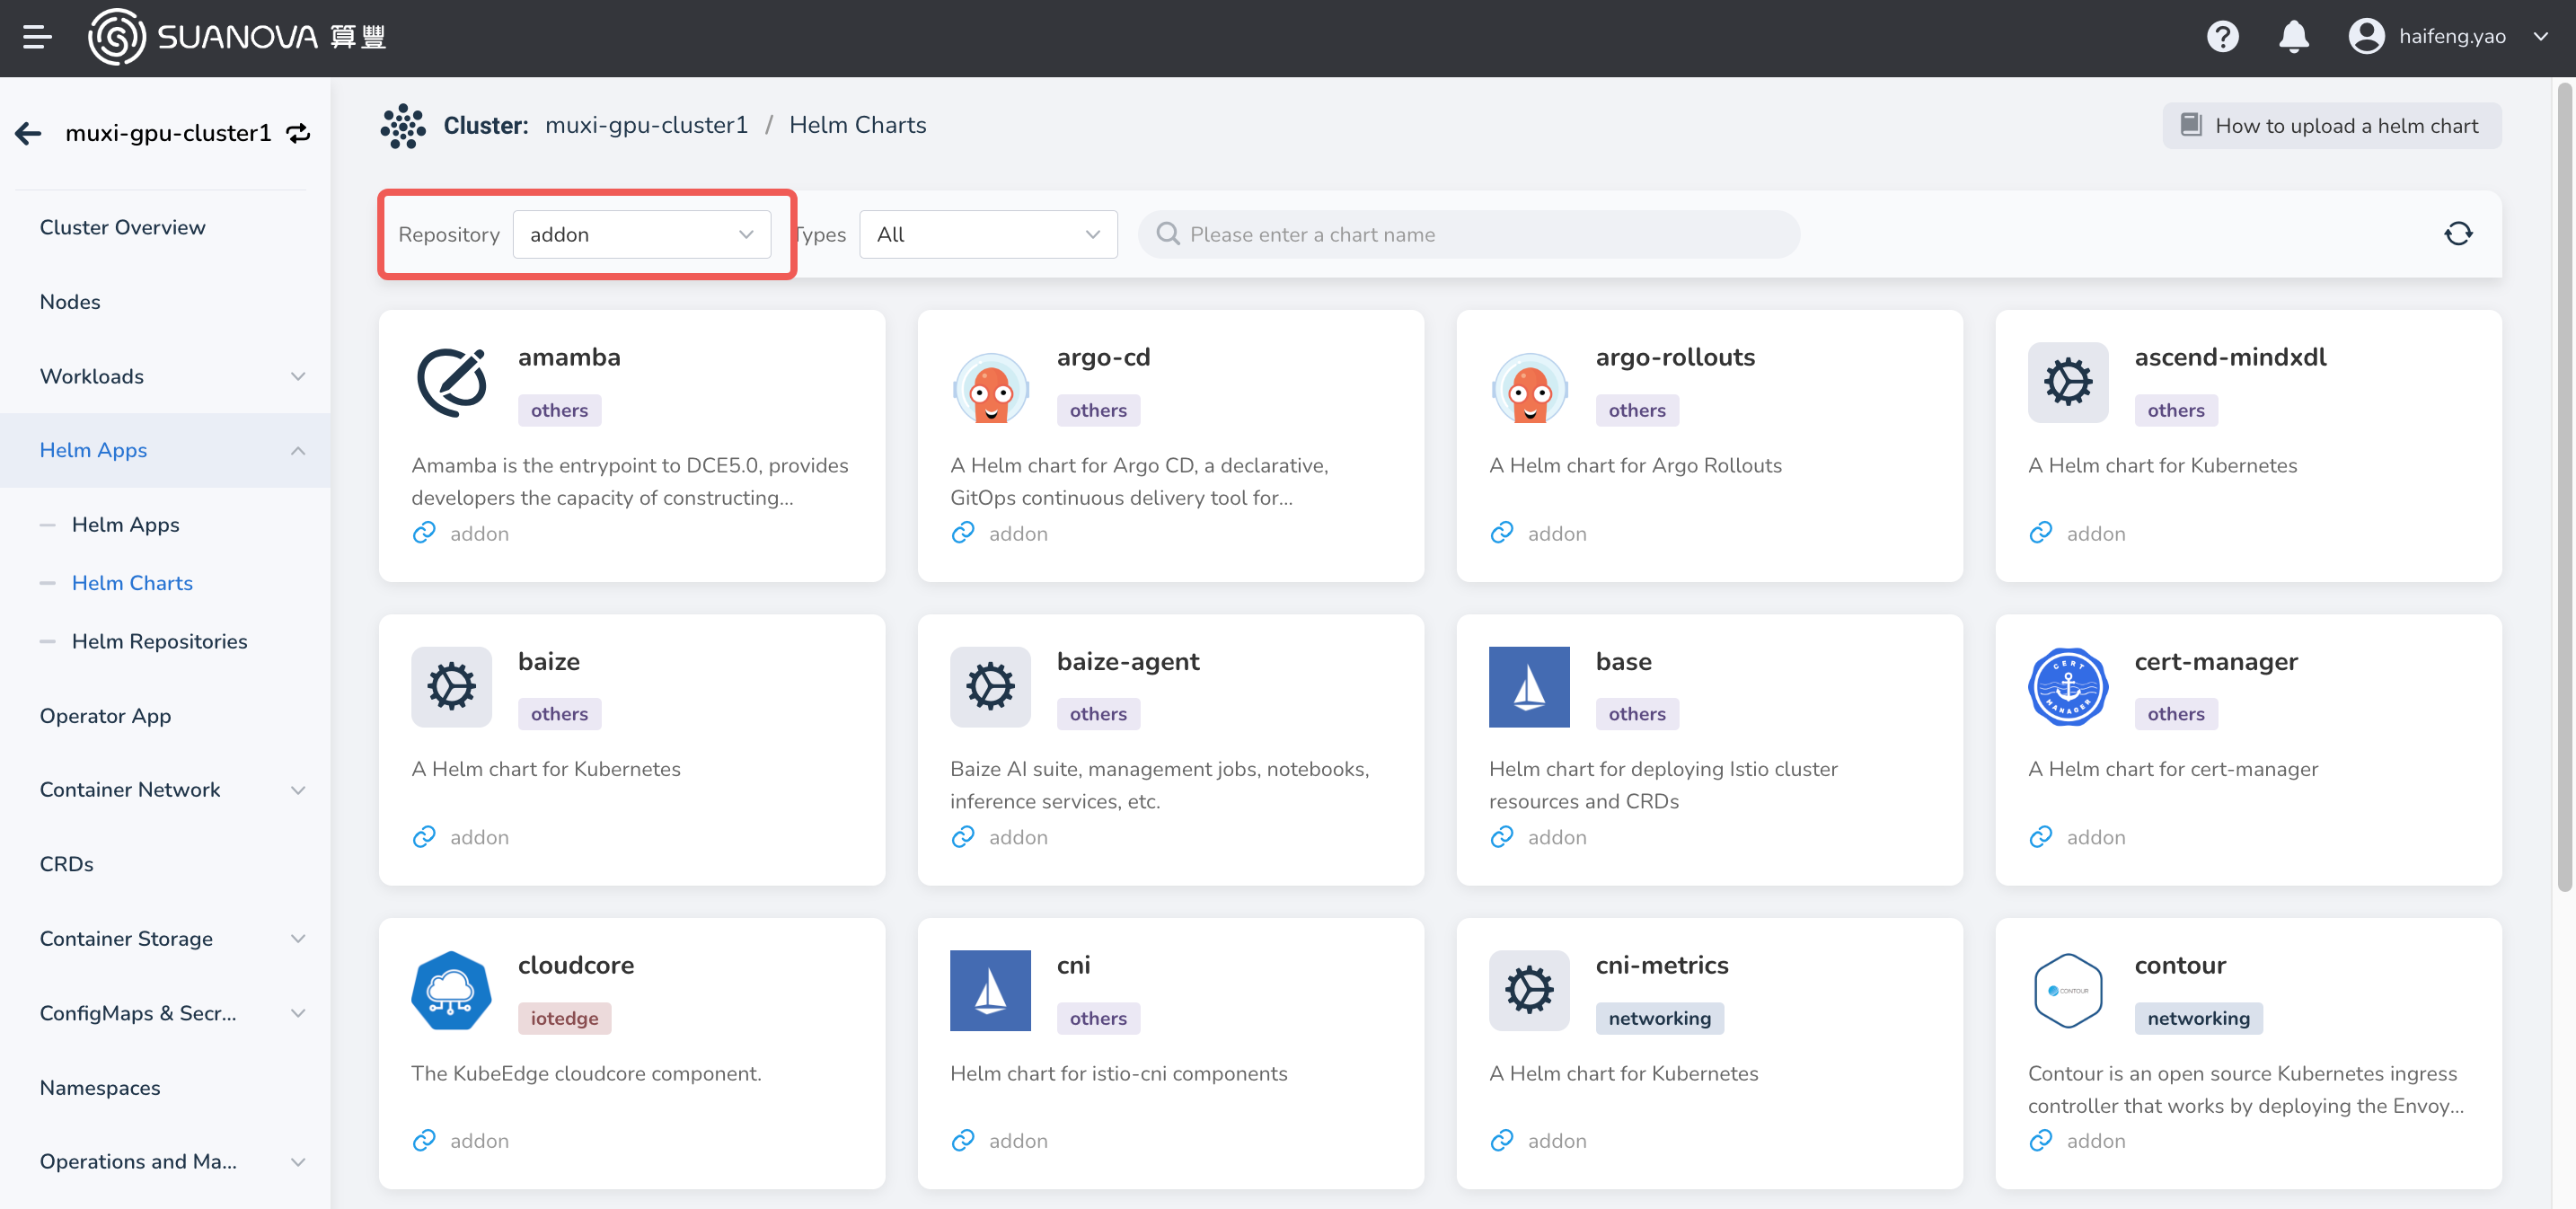Image resolution: width=2576 pixels, height=1209 pixels.
Task: Click the page vertical scrollbar
Action: pos(2565,488)
